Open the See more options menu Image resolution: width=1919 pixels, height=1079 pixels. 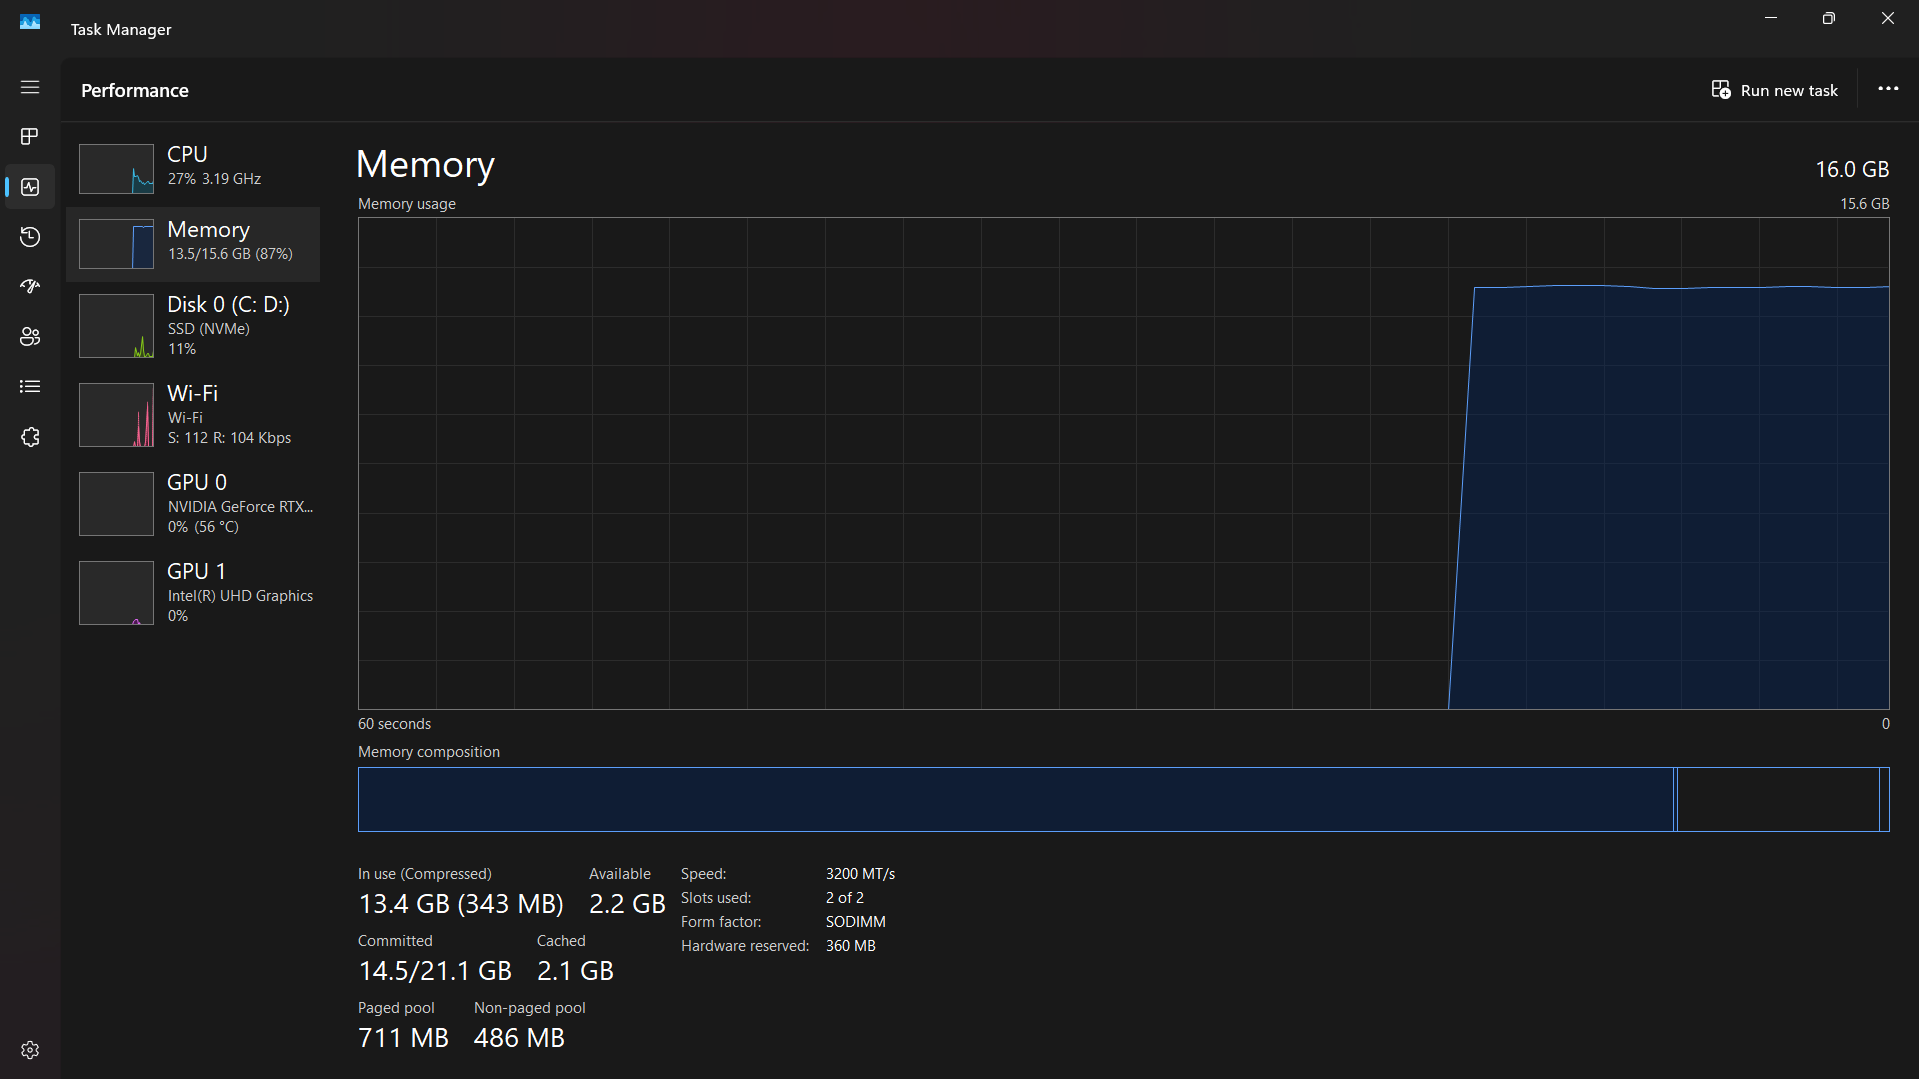click(1887, 89)
